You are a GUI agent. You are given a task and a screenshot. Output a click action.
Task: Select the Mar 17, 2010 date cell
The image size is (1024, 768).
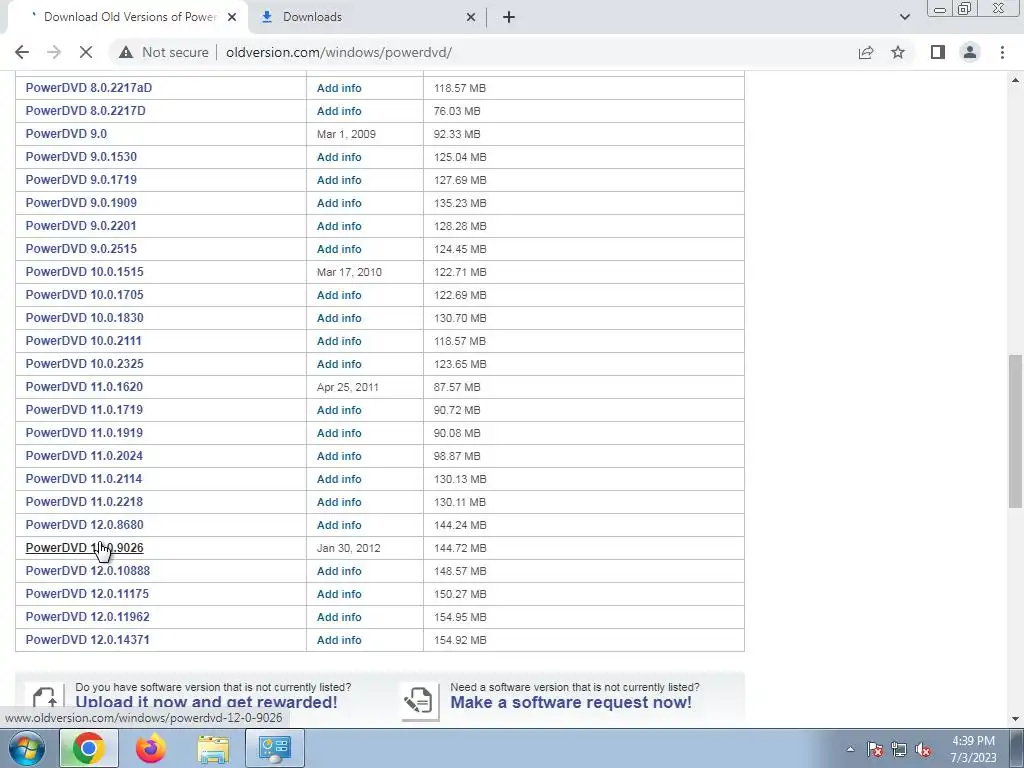pos(349,272)
